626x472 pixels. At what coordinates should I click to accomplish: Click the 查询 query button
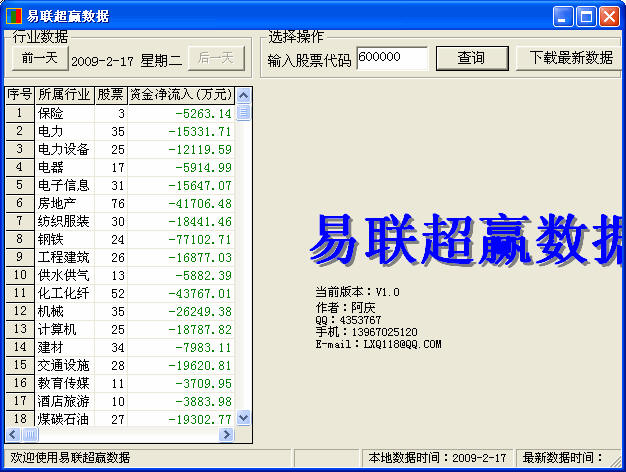pyautogui.click(x=472, y=58)
